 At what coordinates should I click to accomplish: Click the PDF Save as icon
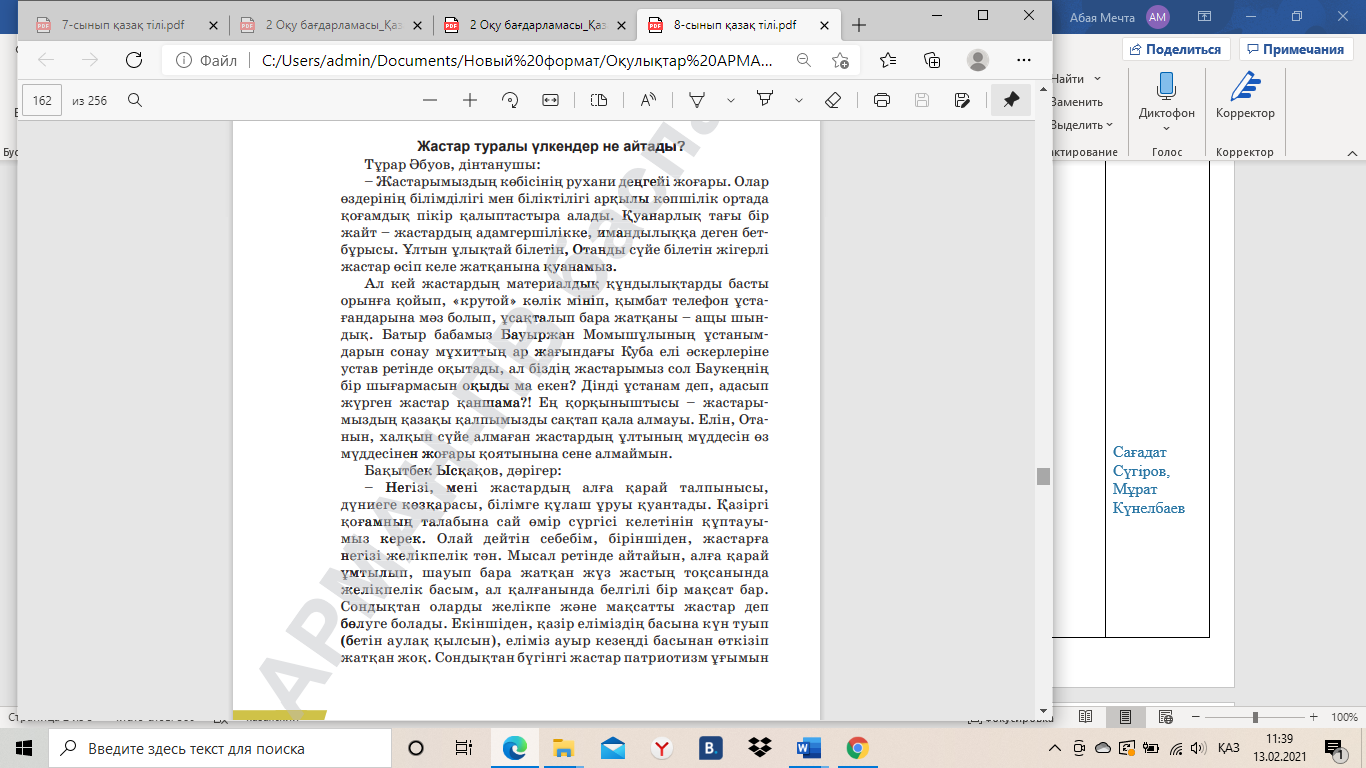(962, 100)
